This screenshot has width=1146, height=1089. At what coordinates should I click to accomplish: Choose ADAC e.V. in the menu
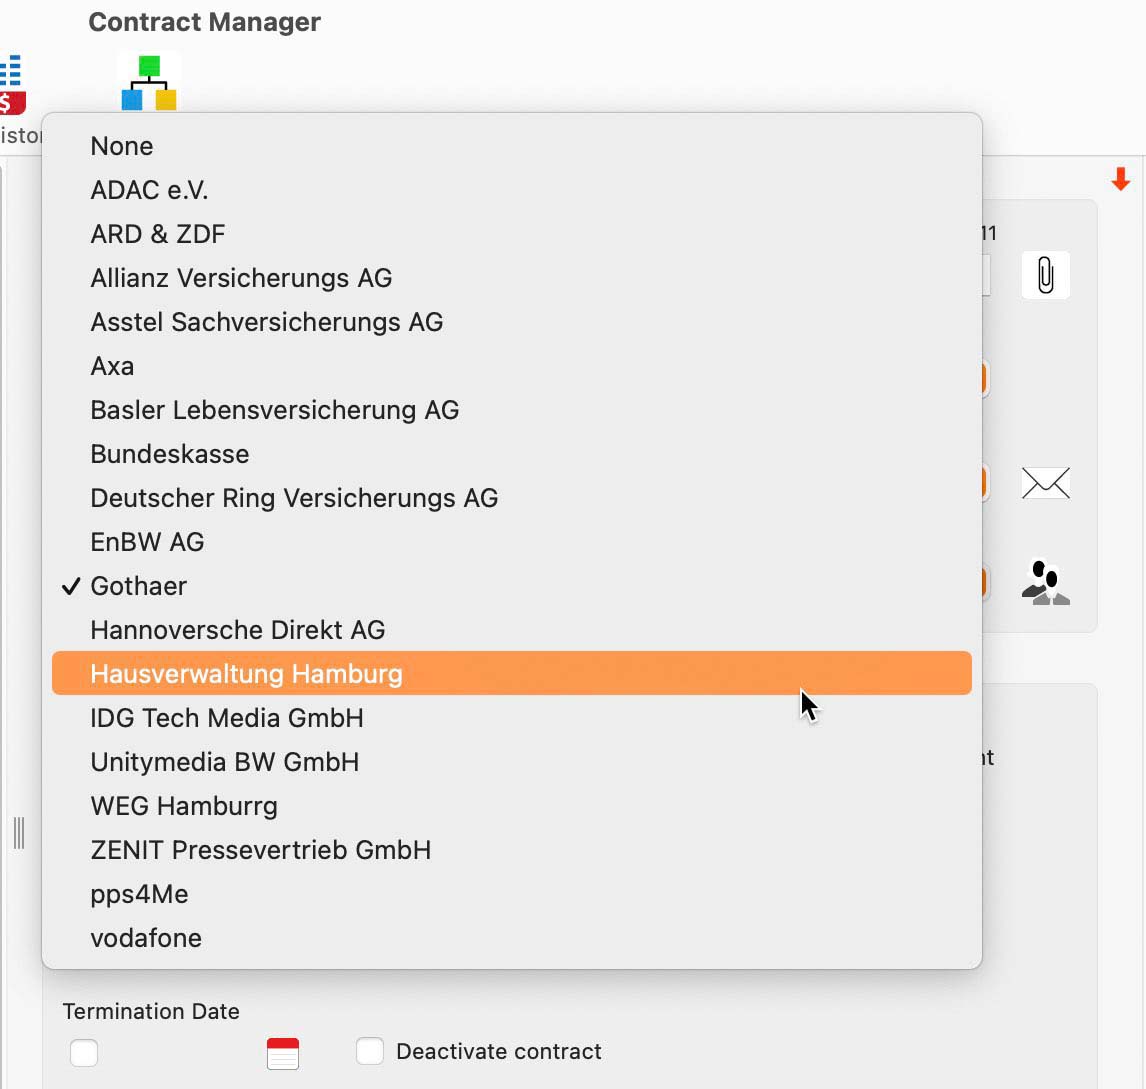click(512, 190)
